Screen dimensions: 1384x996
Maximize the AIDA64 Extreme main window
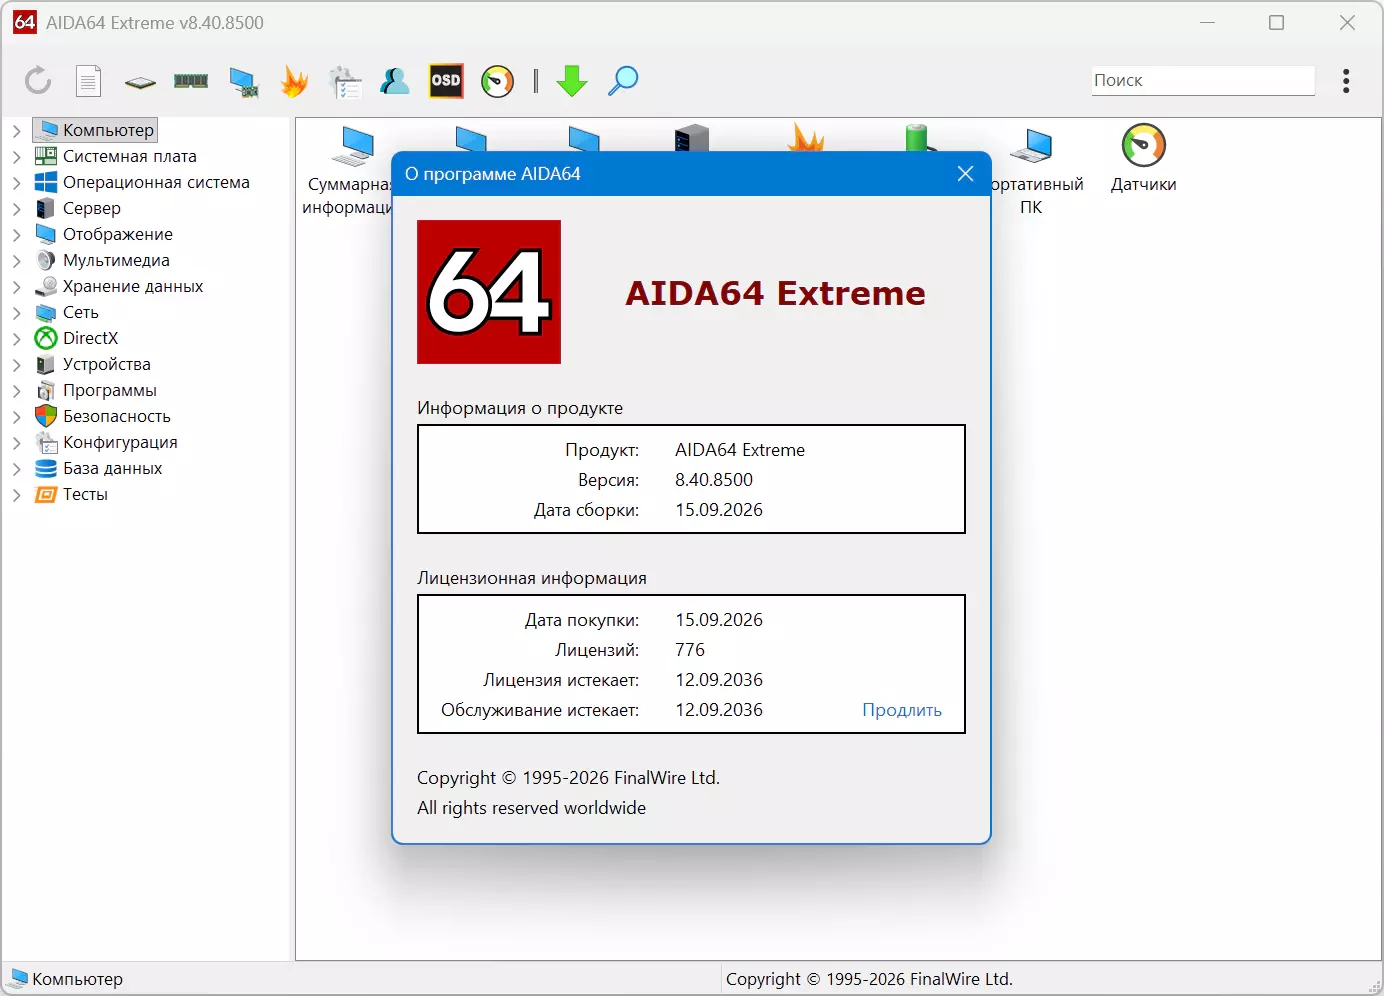pyautogui.click(x=1276, y=23)
